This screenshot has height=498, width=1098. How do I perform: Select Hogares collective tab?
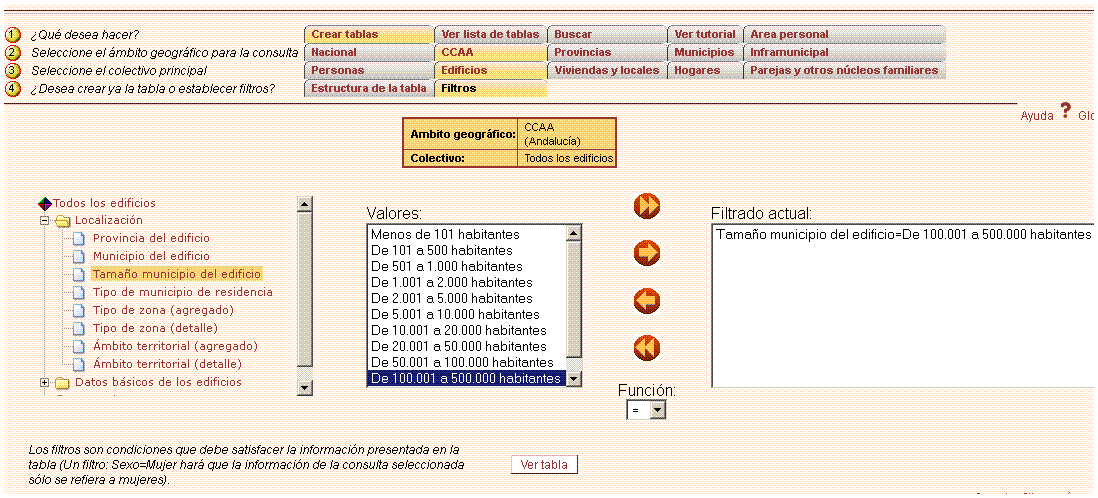click(705, 71)
